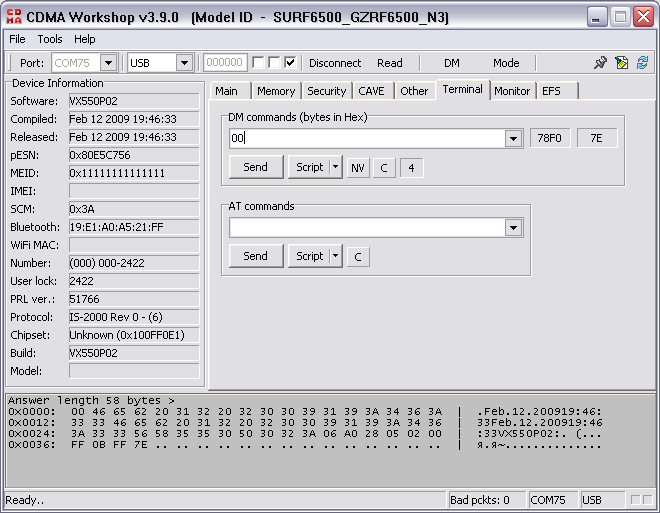The height and width of the screenshot is (513, 660).
Task: Open the Help menu
Action: click(x=85, y=39)
